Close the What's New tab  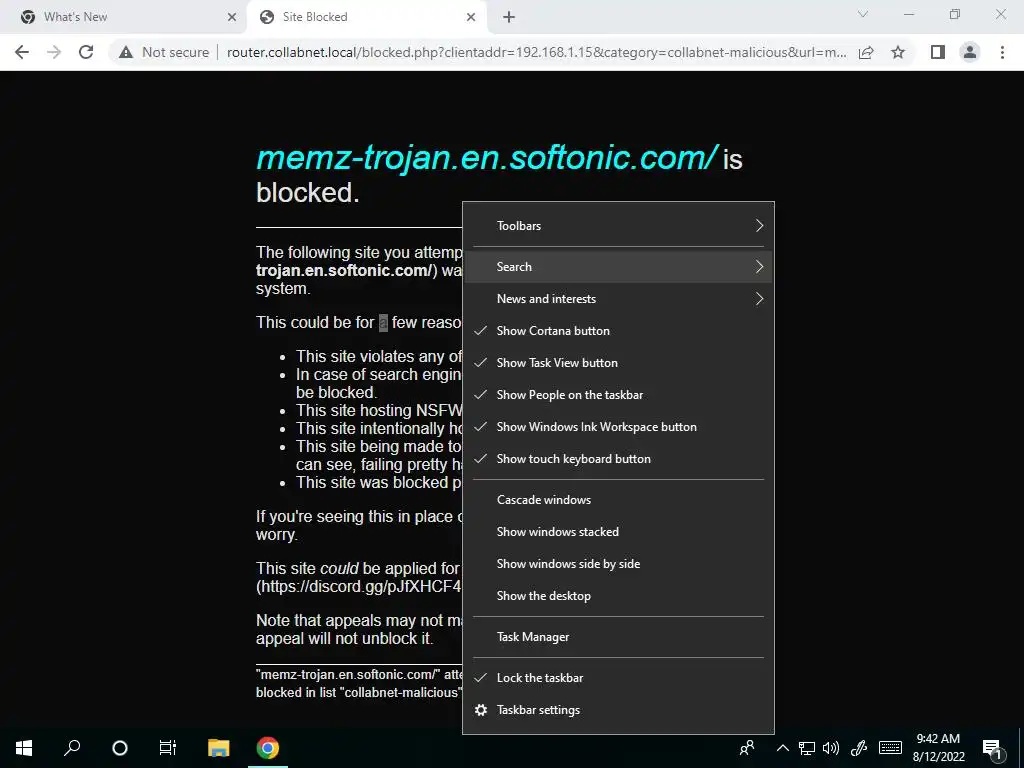232,17
